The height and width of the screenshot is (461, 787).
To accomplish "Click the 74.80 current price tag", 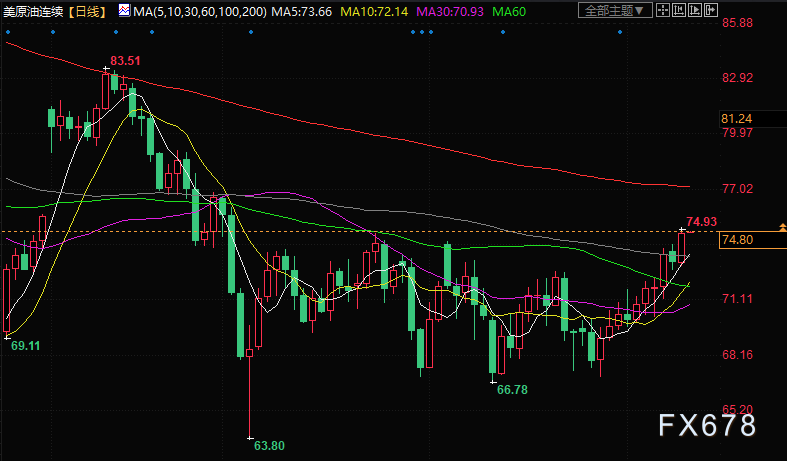I will (x=737, y=240).
